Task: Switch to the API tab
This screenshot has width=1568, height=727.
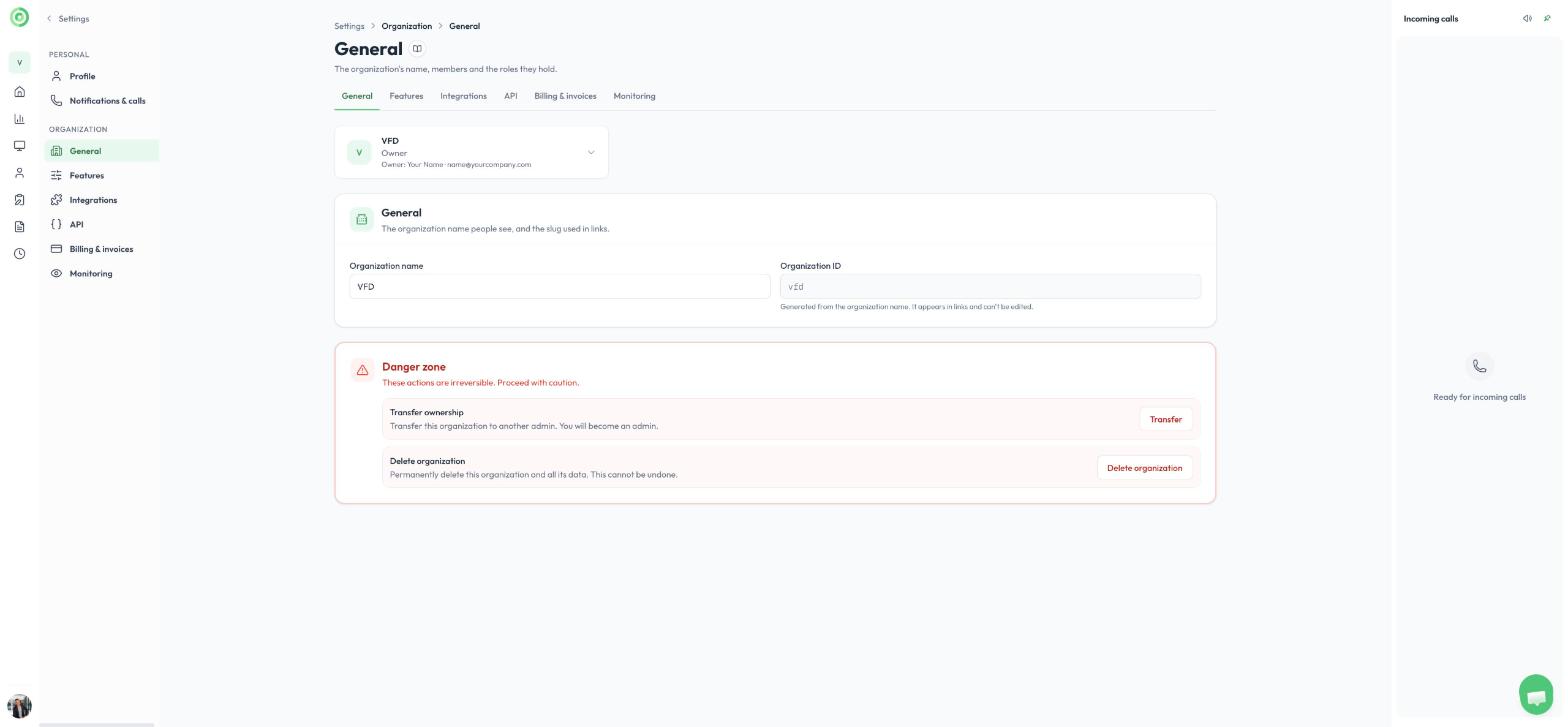Action: coord(510,96)
